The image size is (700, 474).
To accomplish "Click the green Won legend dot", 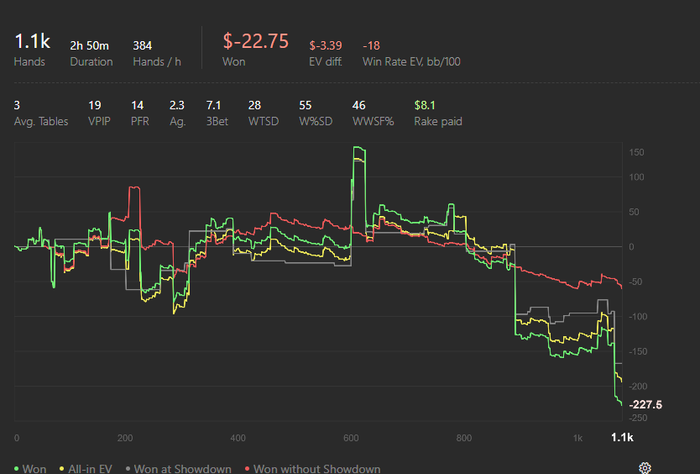I will click(x=17, y=469).
